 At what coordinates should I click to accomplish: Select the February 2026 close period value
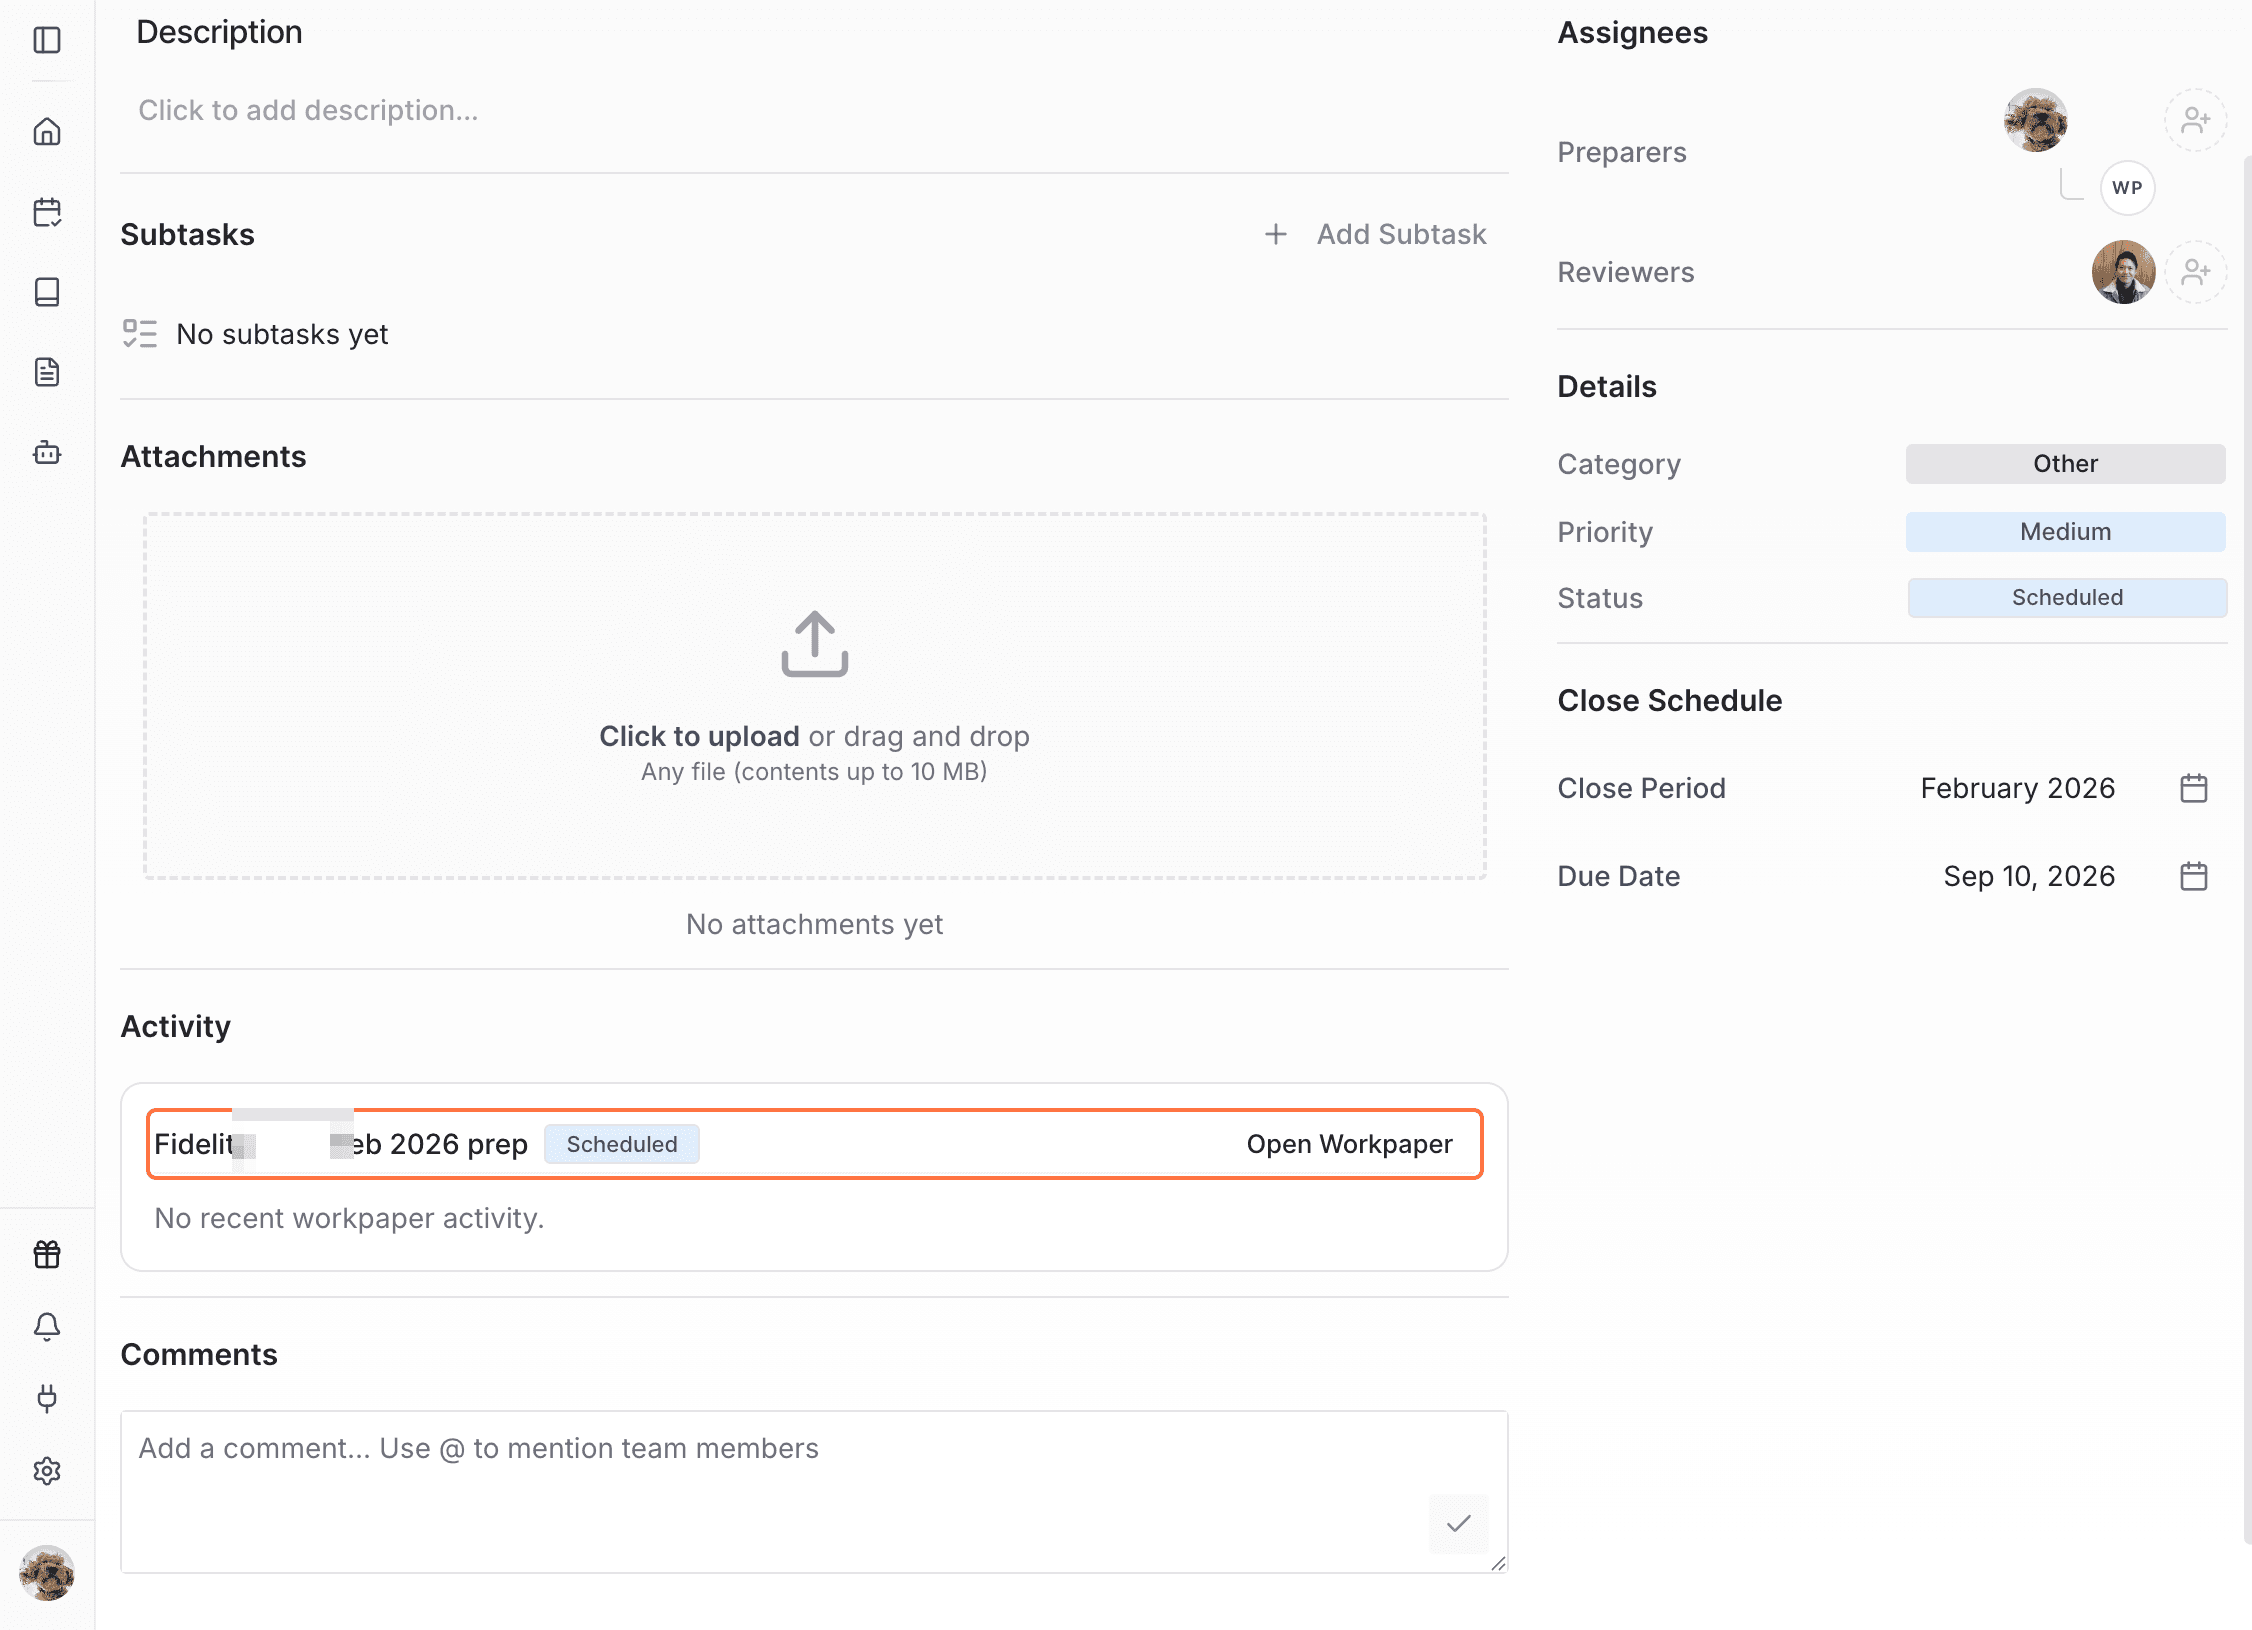(x=2018, y=788)
